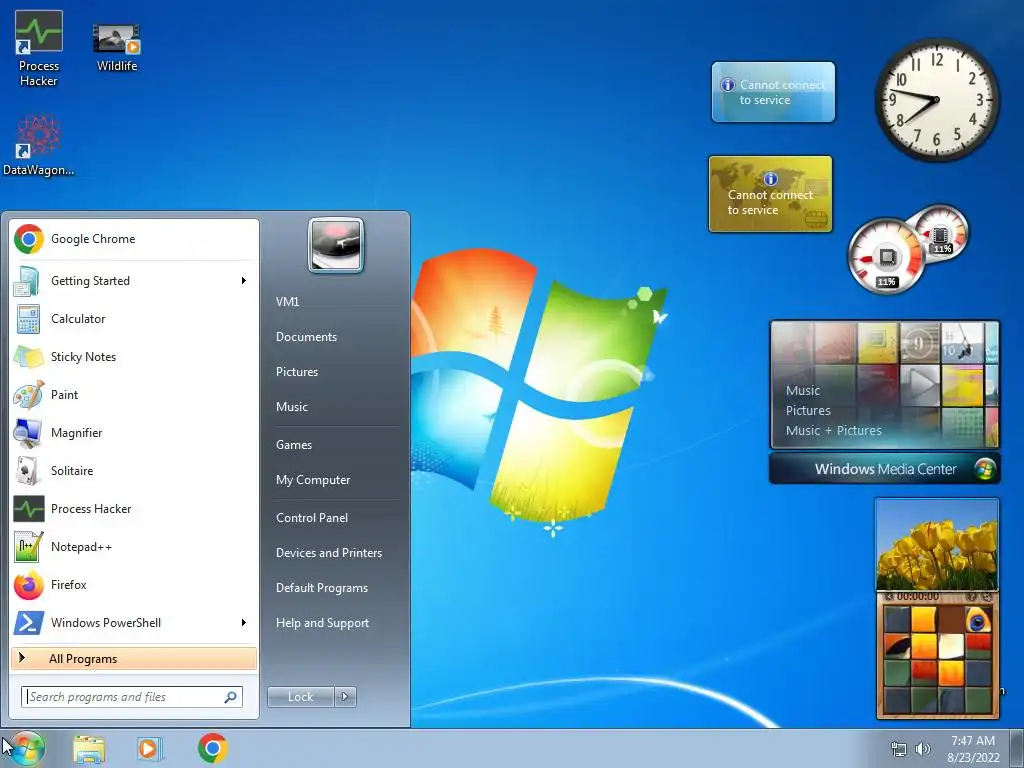
Task: Open My Computer
Action: coord(334,480)
